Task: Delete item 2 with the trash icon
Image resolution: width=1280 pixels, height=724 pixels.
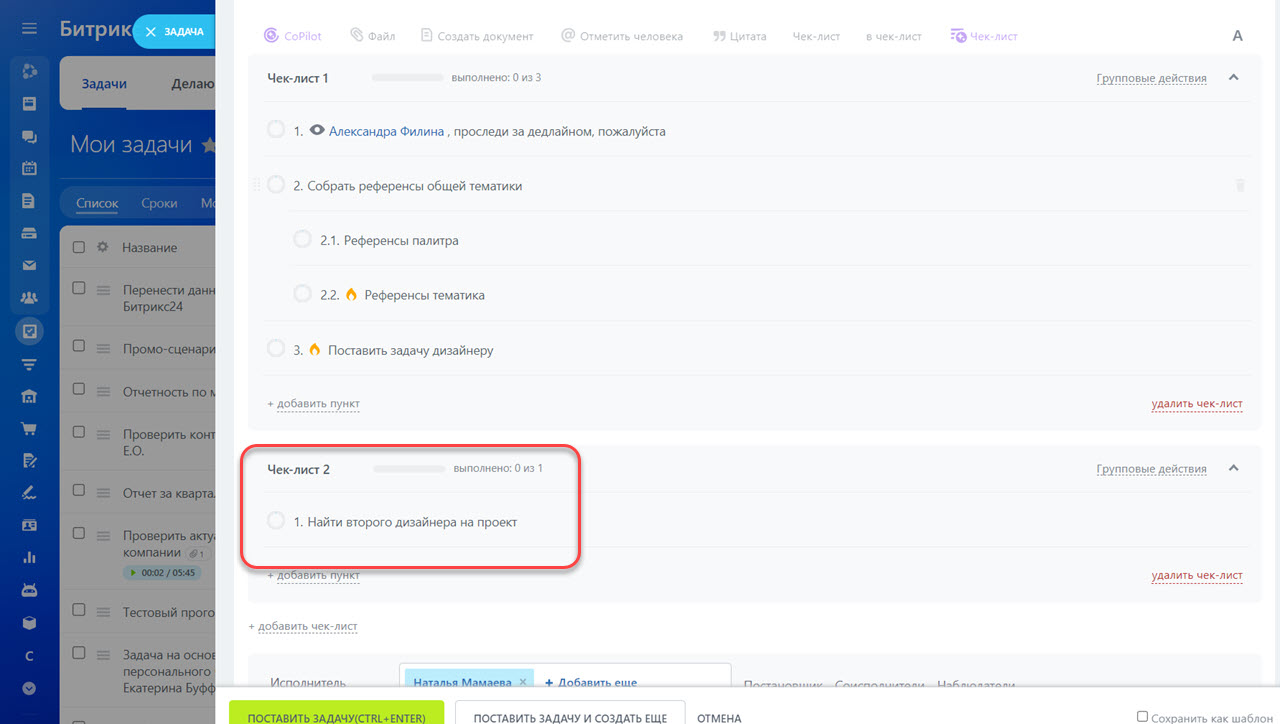Action: pos(1240,185)
